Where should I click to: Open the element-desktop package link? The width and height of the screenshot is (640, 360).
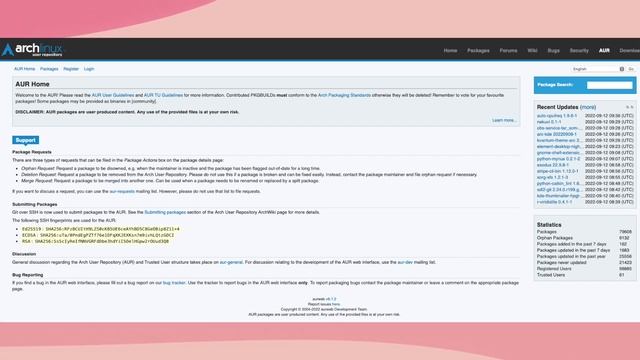[x=559, y=147]
